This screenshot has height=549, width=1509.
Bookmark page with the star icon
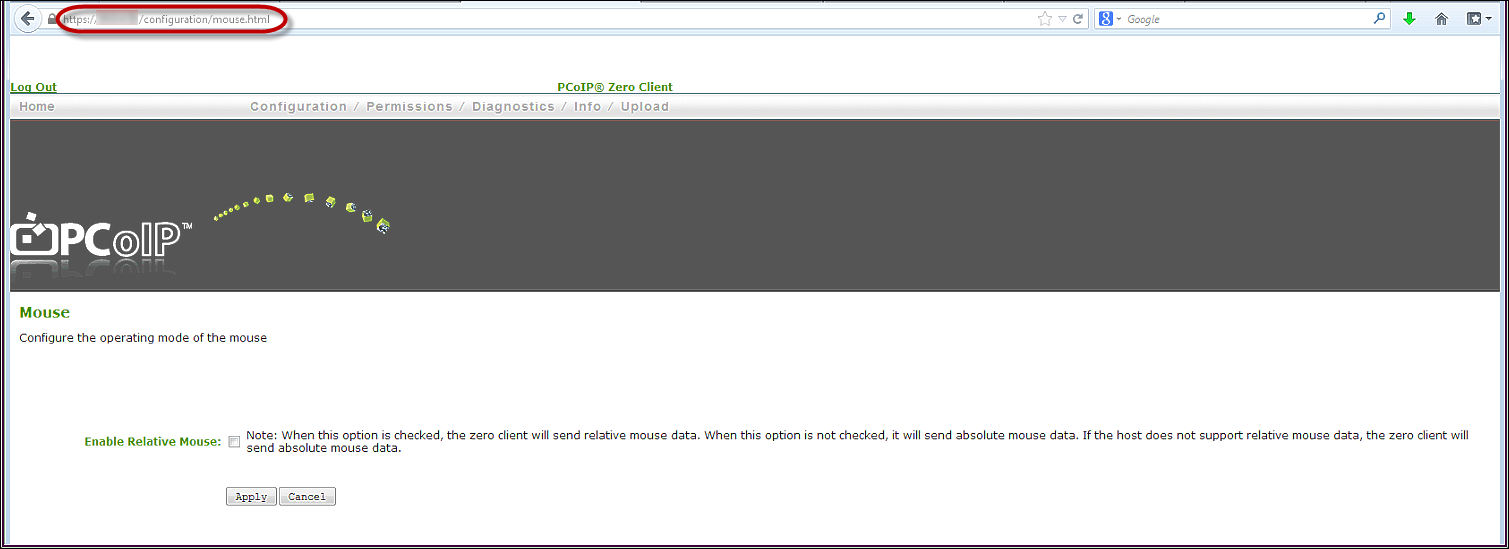(x=1045, y=19)
